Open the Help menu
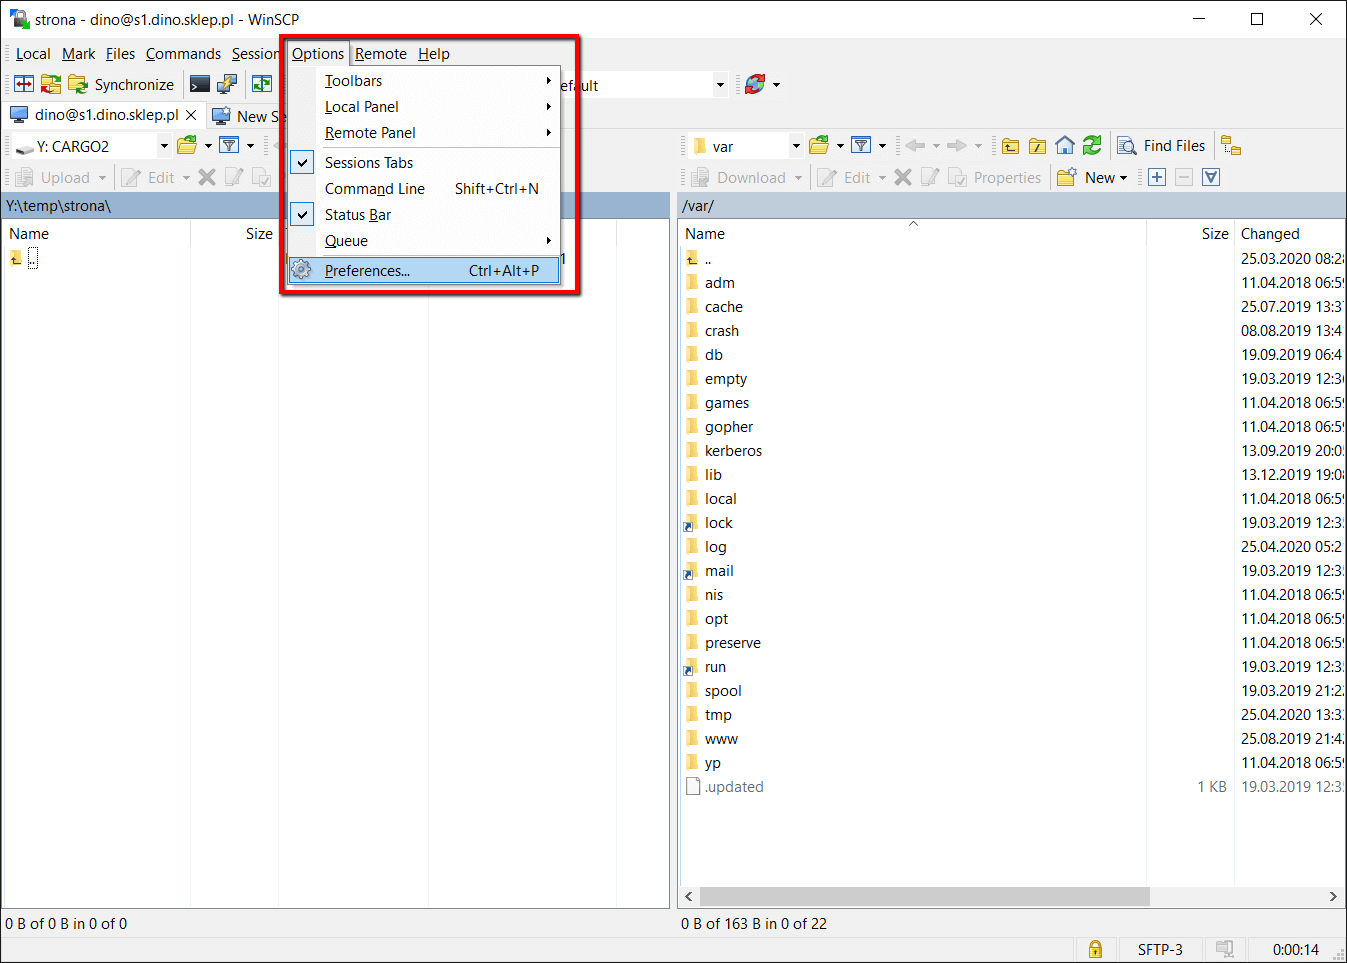The image size is (1347, 963). pos(434,54)
